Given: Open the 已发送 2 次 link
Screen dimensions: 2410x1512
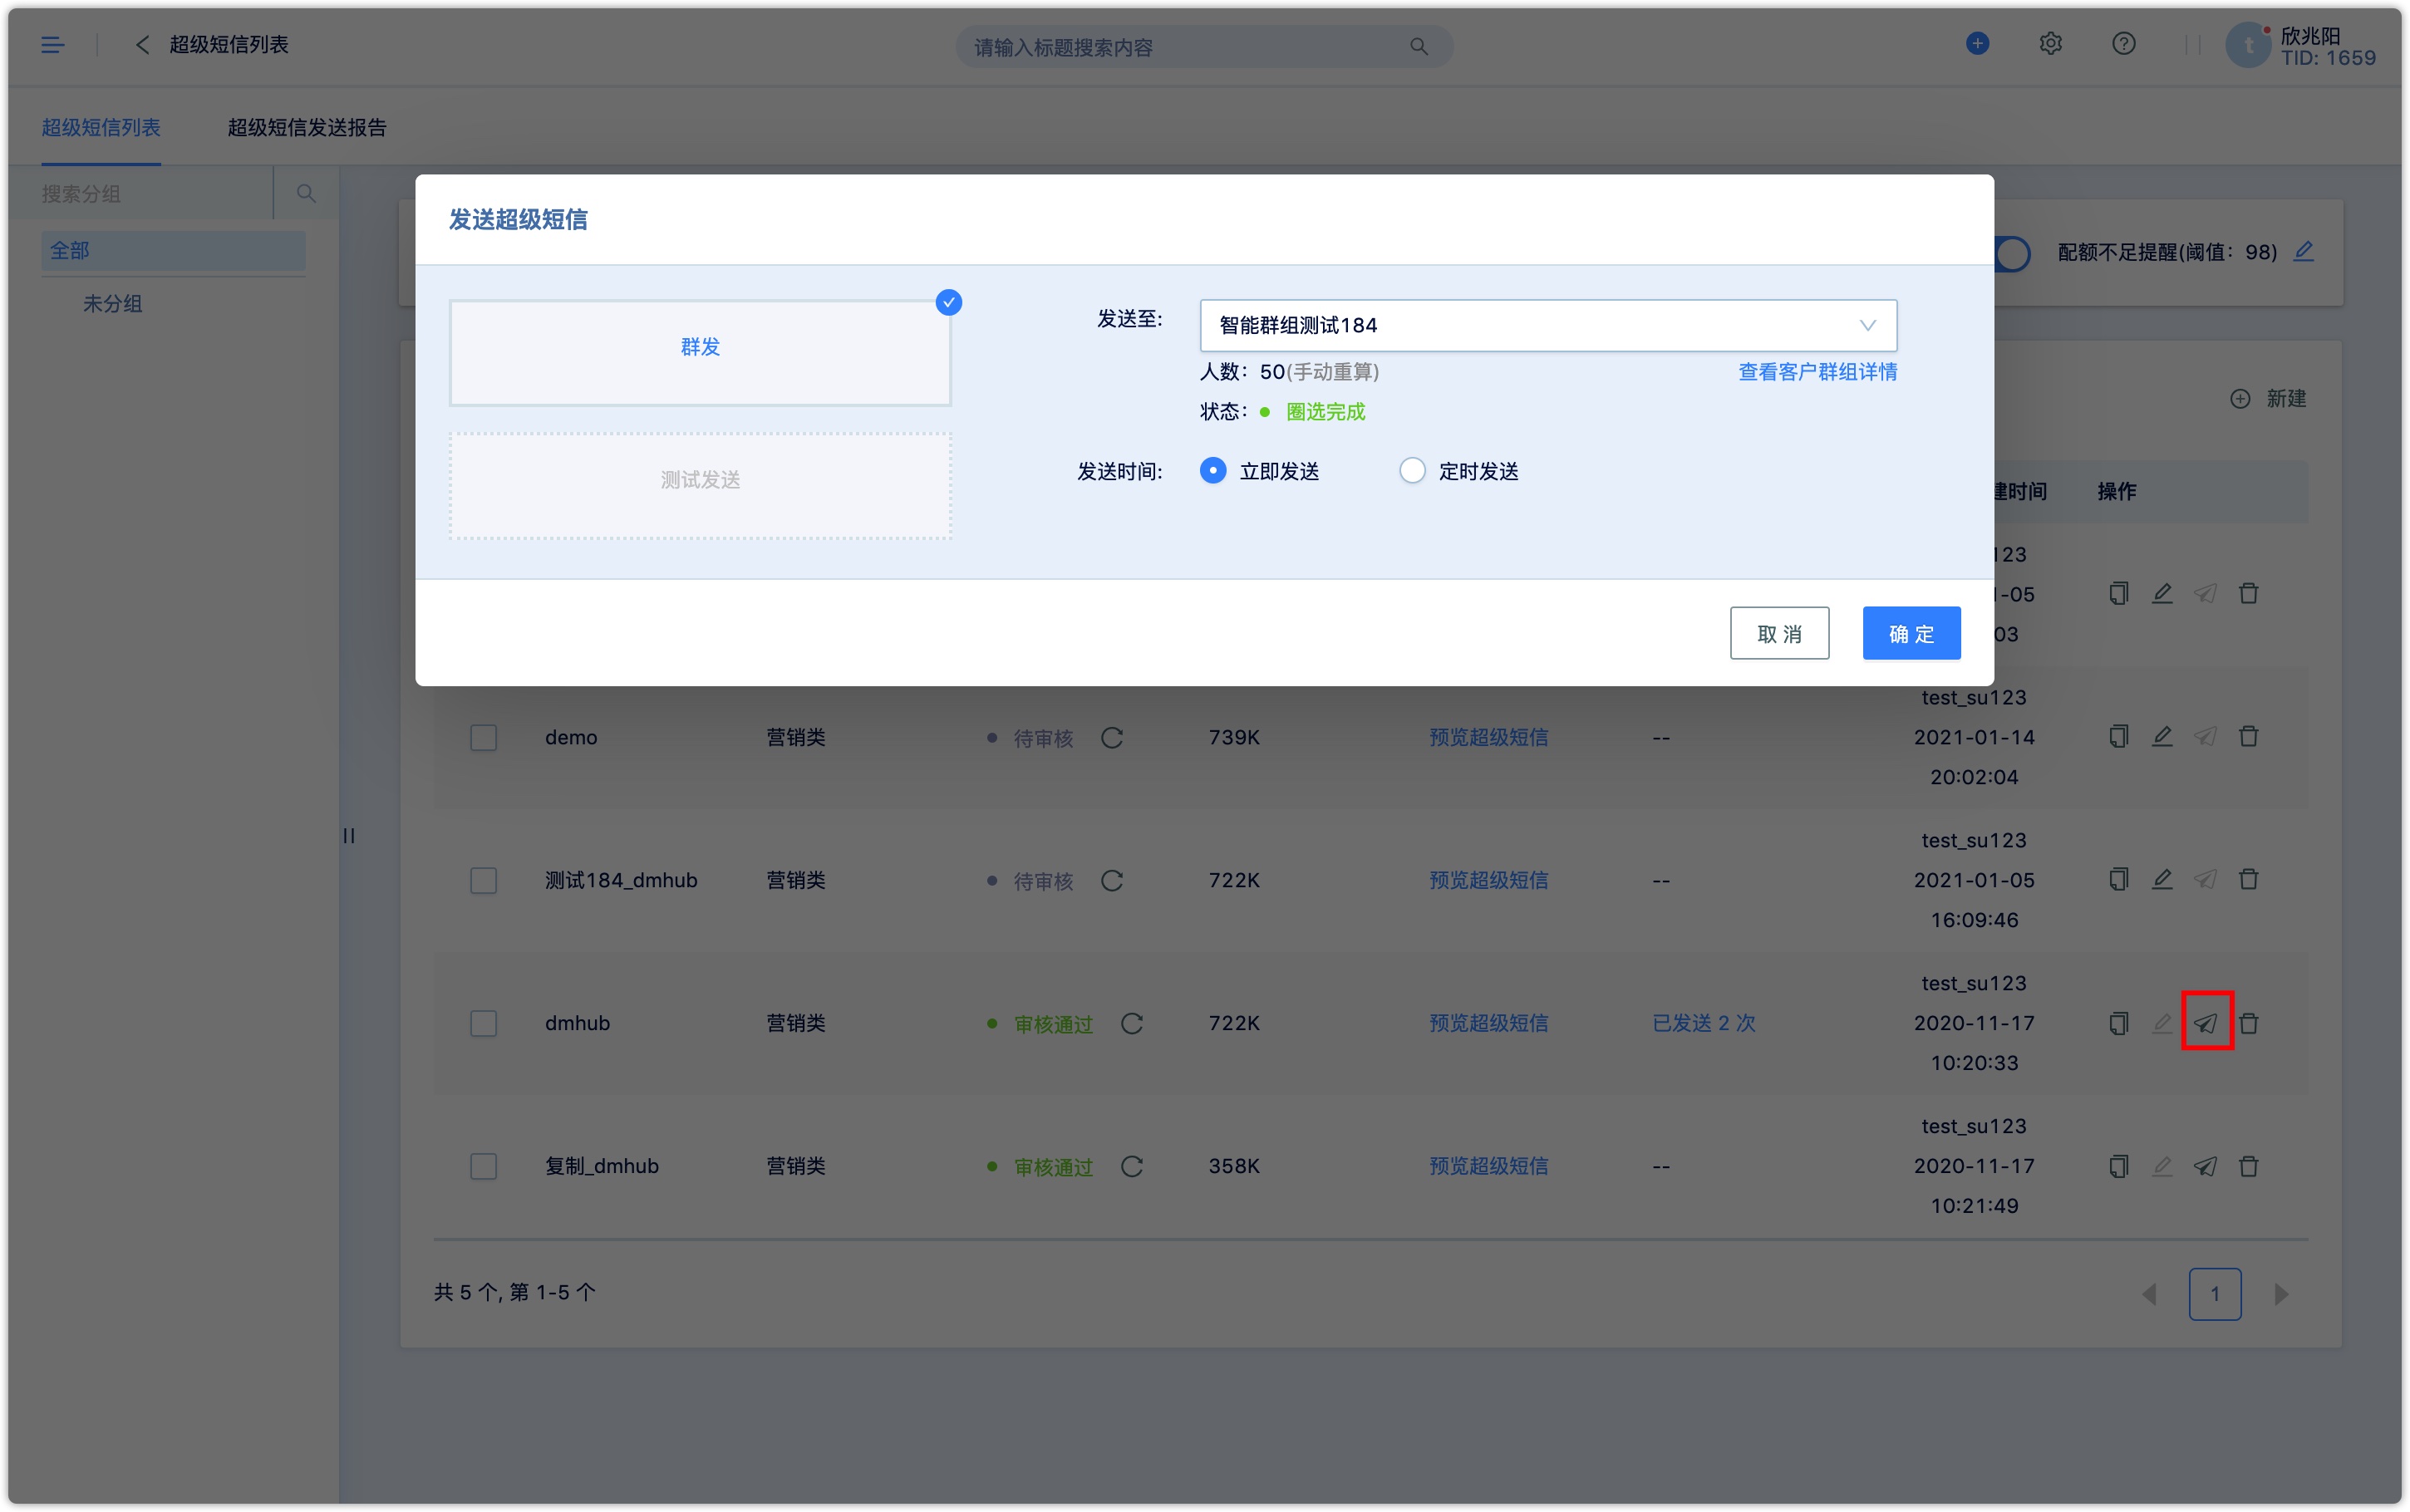Looking at the screenshot, I should pos(1703,1024).
